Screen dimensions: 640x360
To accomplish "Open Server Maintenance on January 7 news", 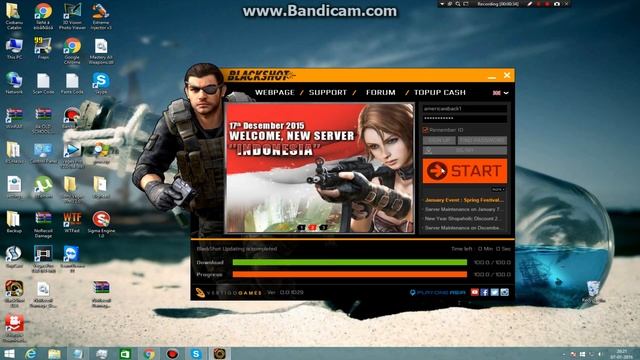I will point(462,209).
